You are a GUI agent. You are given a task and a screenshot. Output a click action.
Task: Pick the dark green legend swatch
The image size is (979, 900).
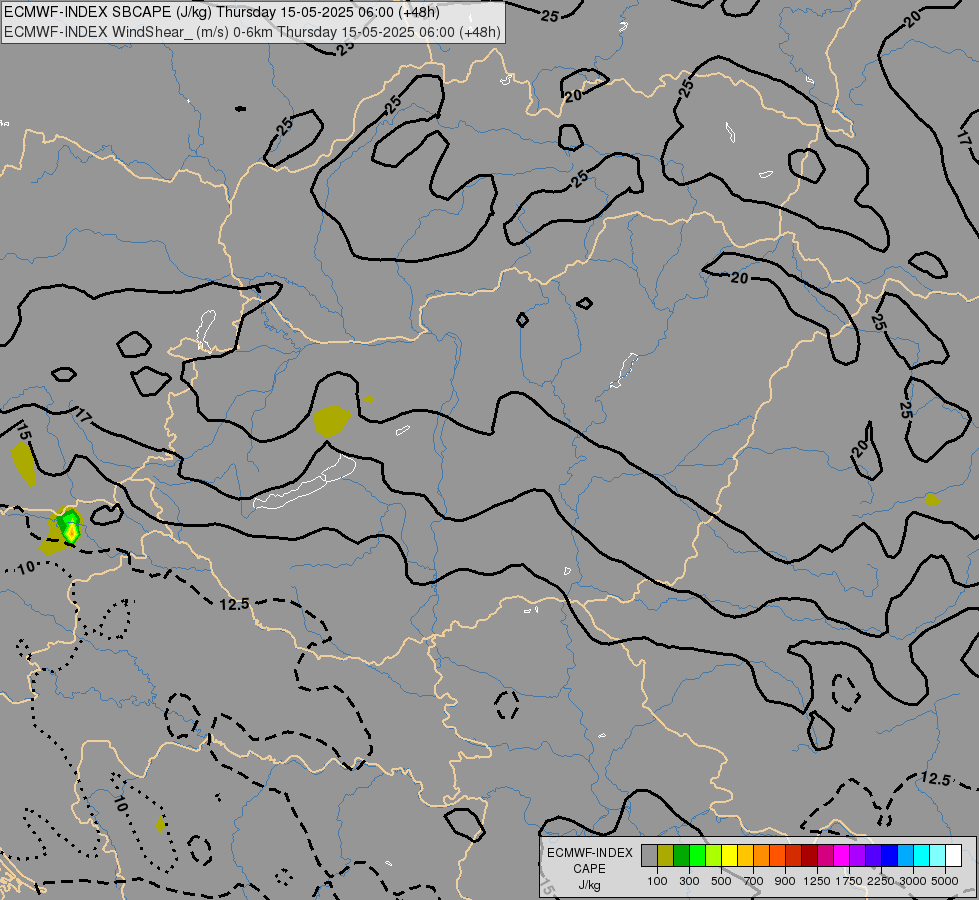pos(682,855)
